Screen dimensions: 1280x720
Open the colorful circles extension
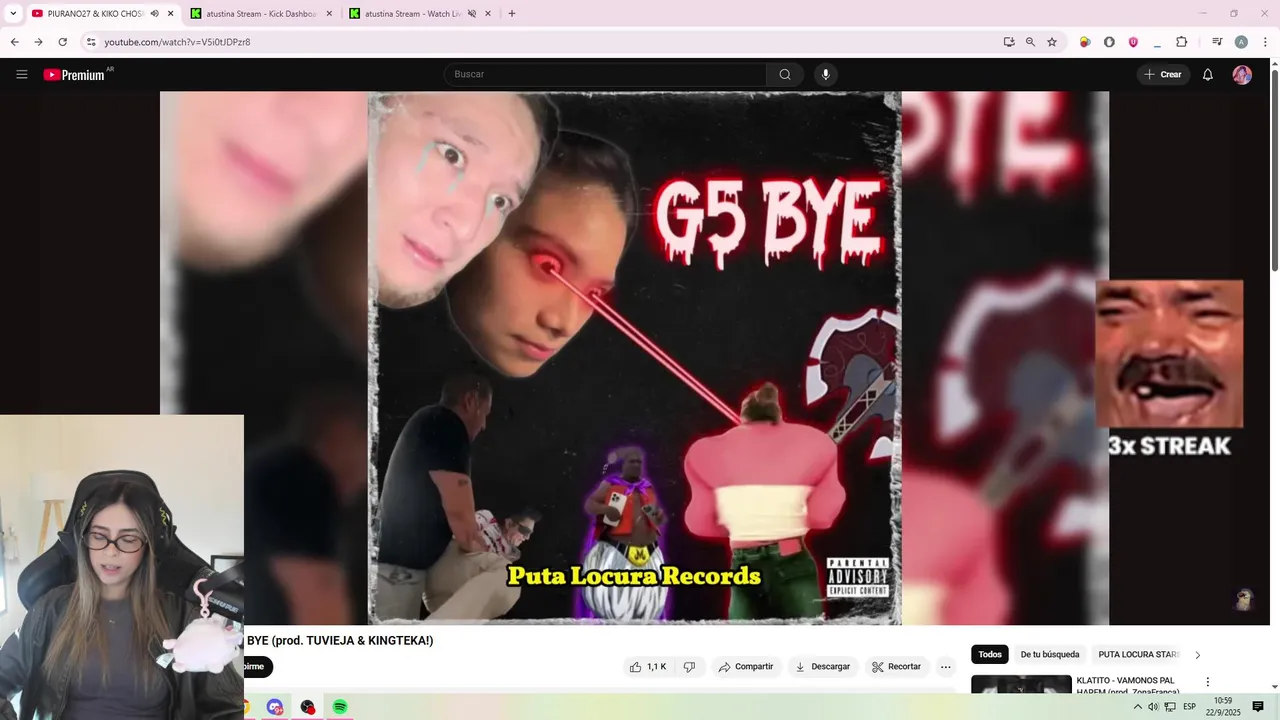pos(1085,42)
